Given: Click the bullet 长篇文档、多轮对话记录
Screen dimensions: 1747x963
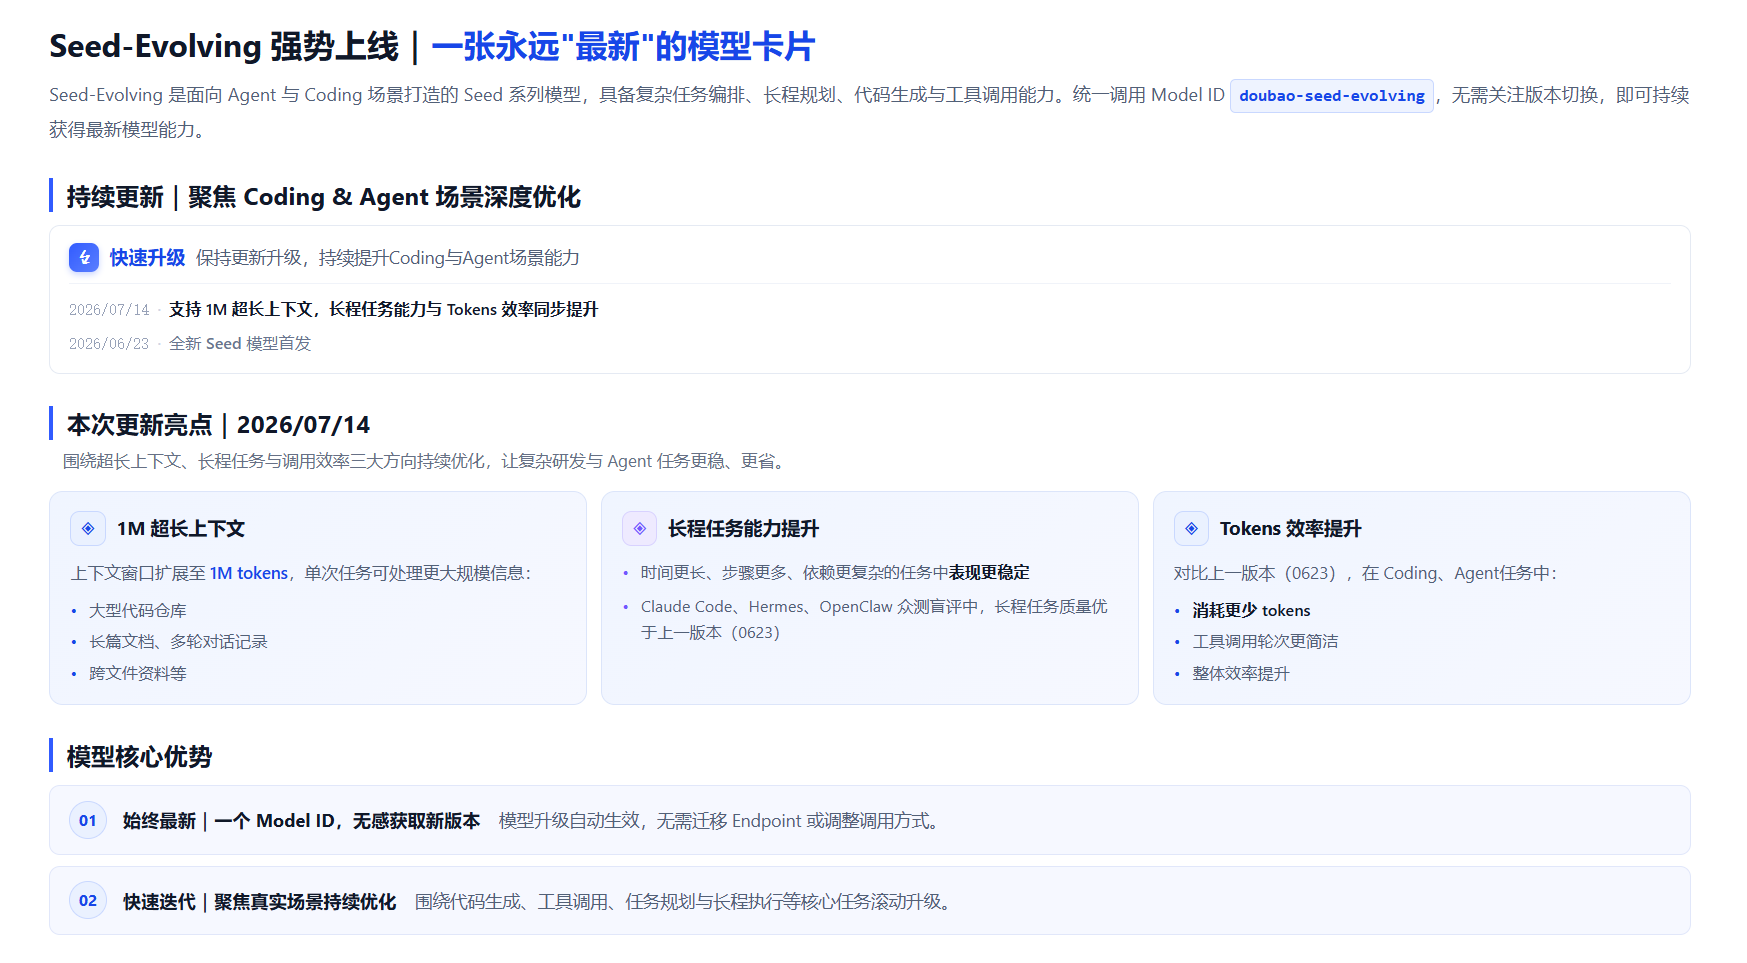Looking at the screenshot, I should click(178, 642).
